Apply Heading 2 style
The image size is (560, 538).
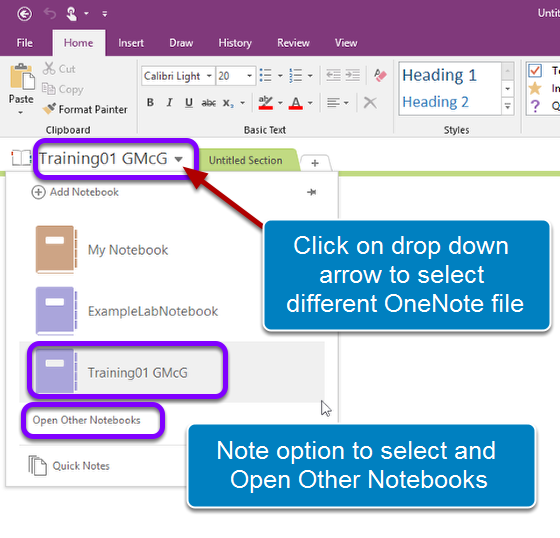(x=435, y=102)
